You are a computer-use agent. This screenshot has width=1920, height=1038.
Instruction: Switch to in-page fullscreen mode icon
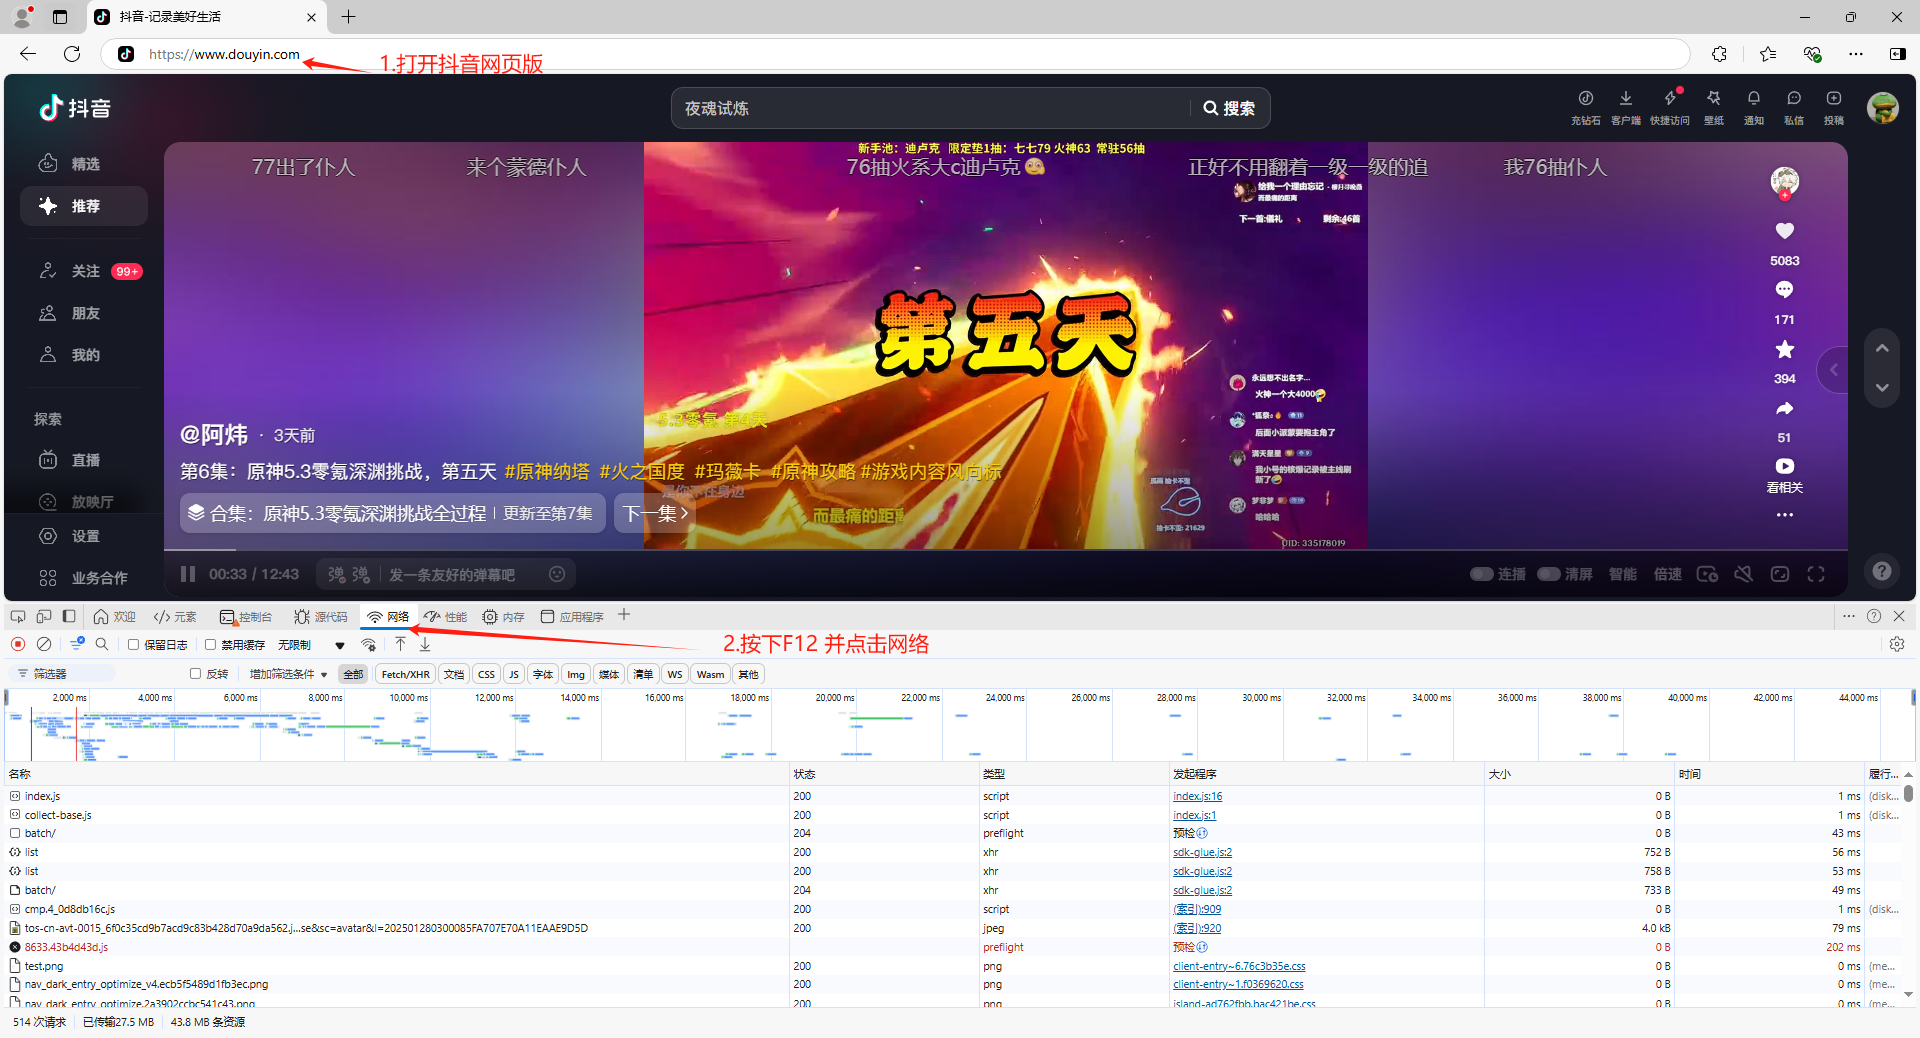click(1780, 574)
